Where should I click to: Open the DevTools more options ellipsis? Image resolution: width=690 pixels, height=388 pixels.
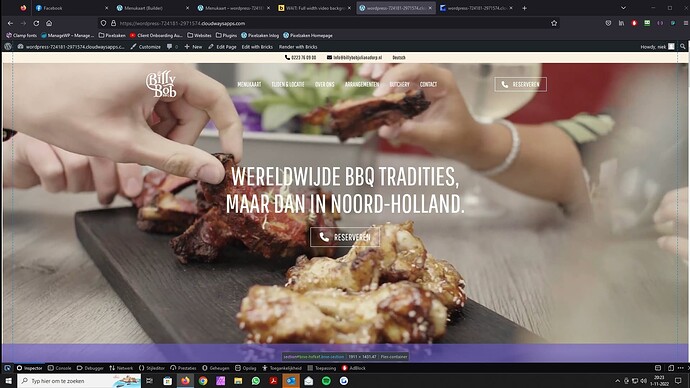[x=681, y=368]
